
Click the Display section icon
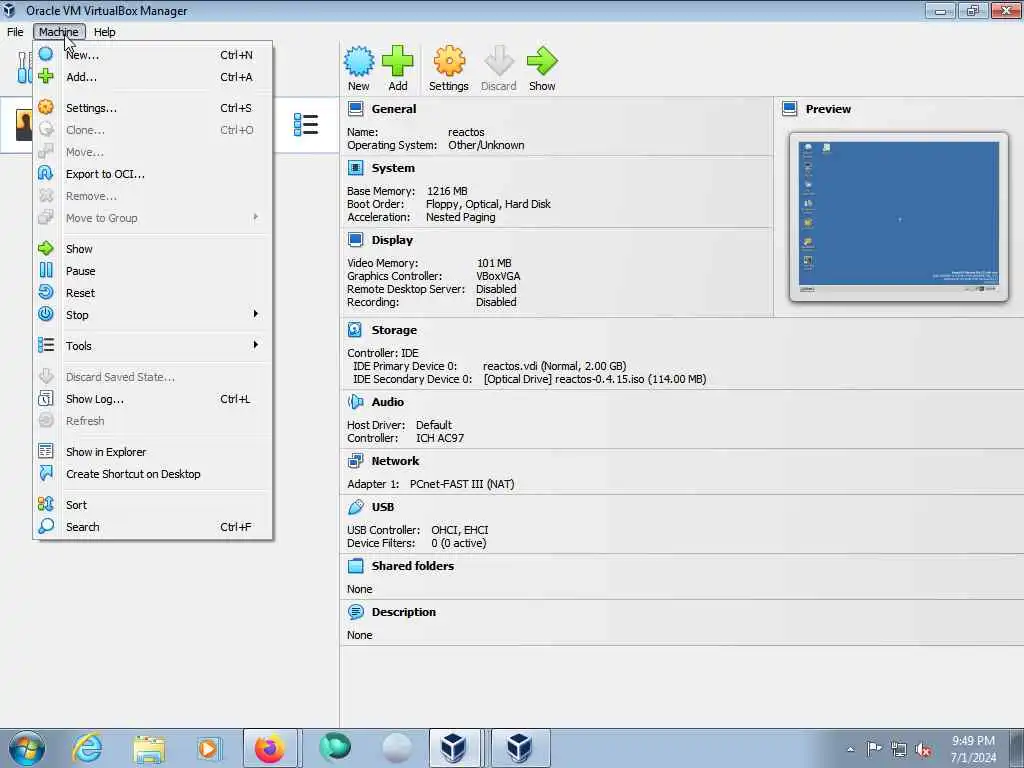click(355, 240)
